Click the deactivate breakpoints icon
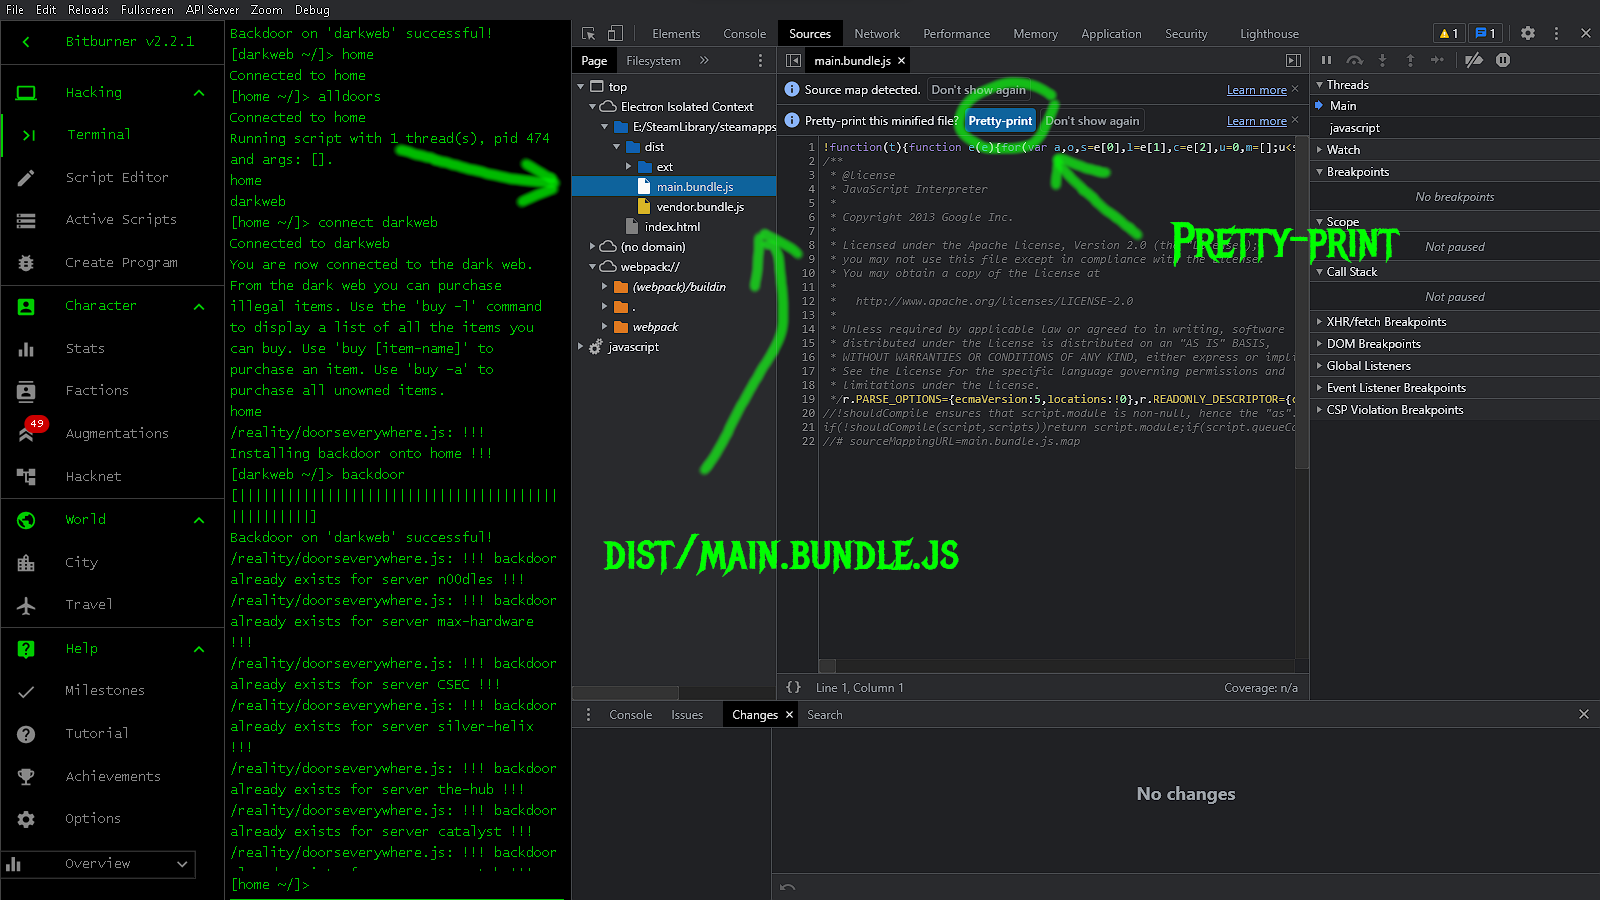The width and height of the screenshot is (1600, 900). [x=1474, y=60]
